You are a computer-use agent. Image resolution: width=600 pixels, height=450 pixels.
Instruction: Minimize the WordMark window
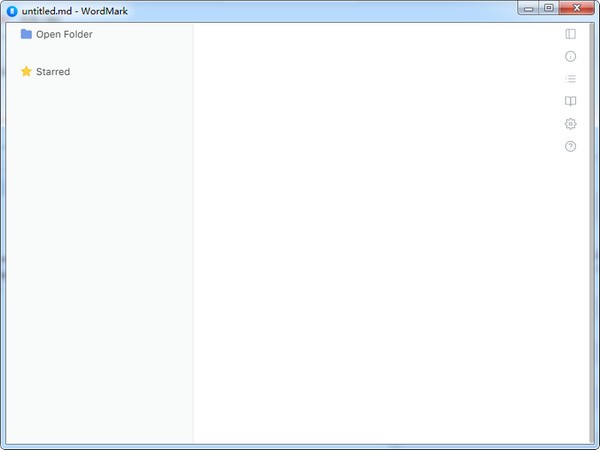528,8
